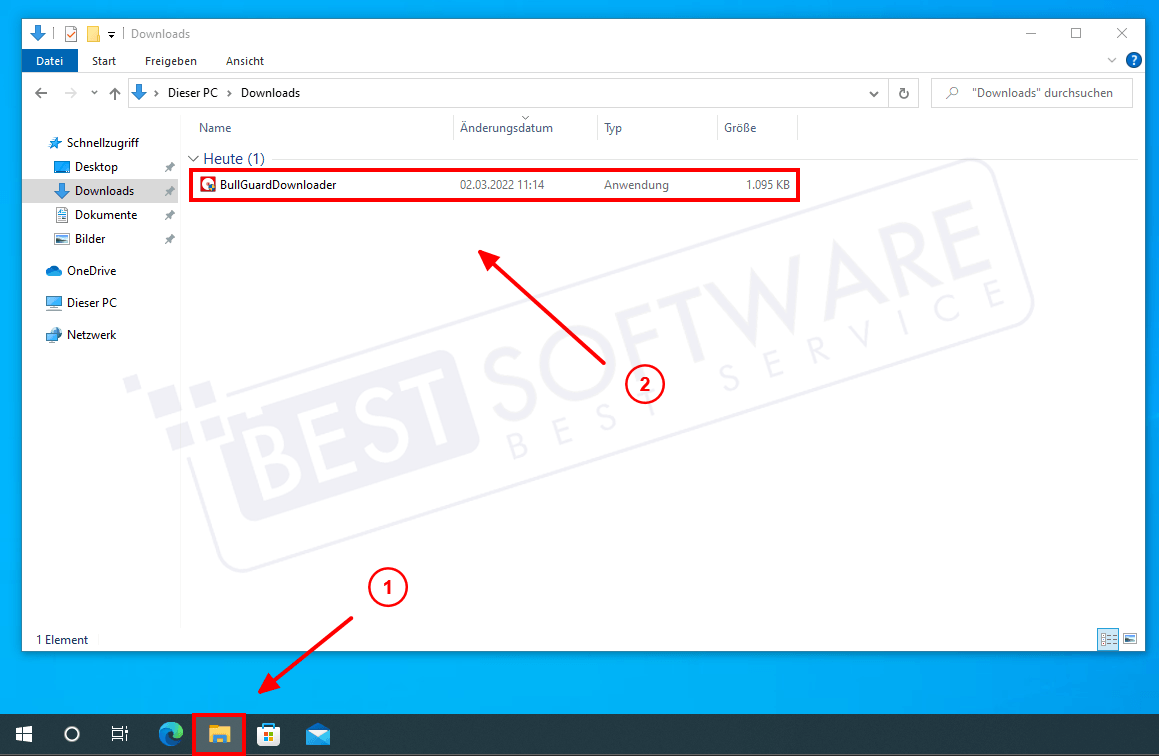
Task: Expand the address bar history dropdown
Action: [873, 93]
